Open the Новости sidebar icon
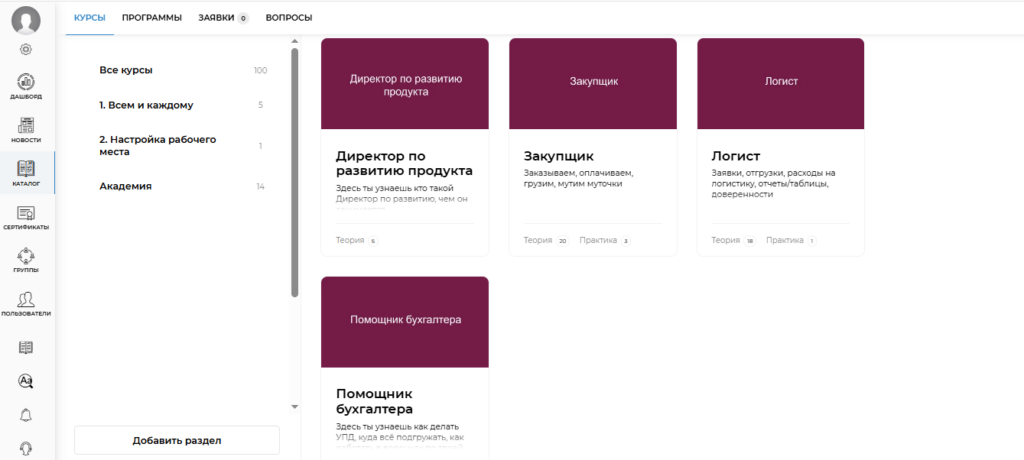Screen dimensions: 1024x460 click(26, 131)
